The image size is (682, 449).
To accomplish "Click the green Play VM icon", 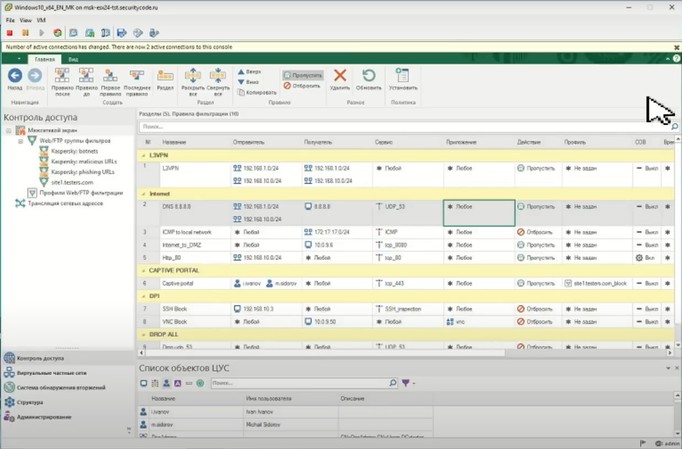I will coord(41,33).
